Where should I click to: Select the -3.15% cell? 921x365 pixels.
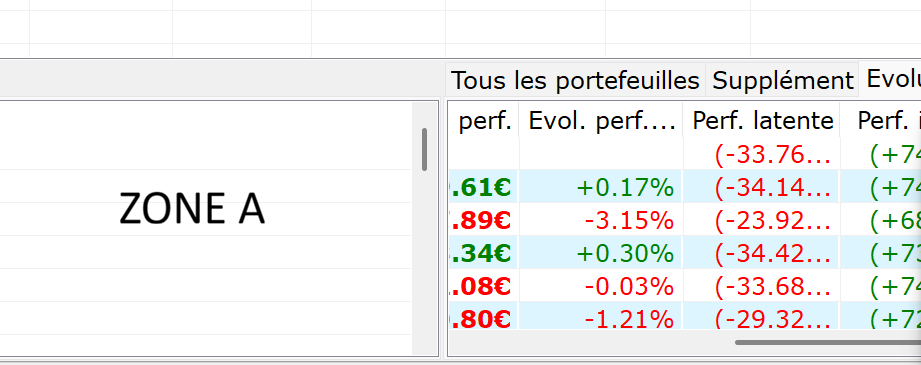pyautogui.click(x=601, y=220)
